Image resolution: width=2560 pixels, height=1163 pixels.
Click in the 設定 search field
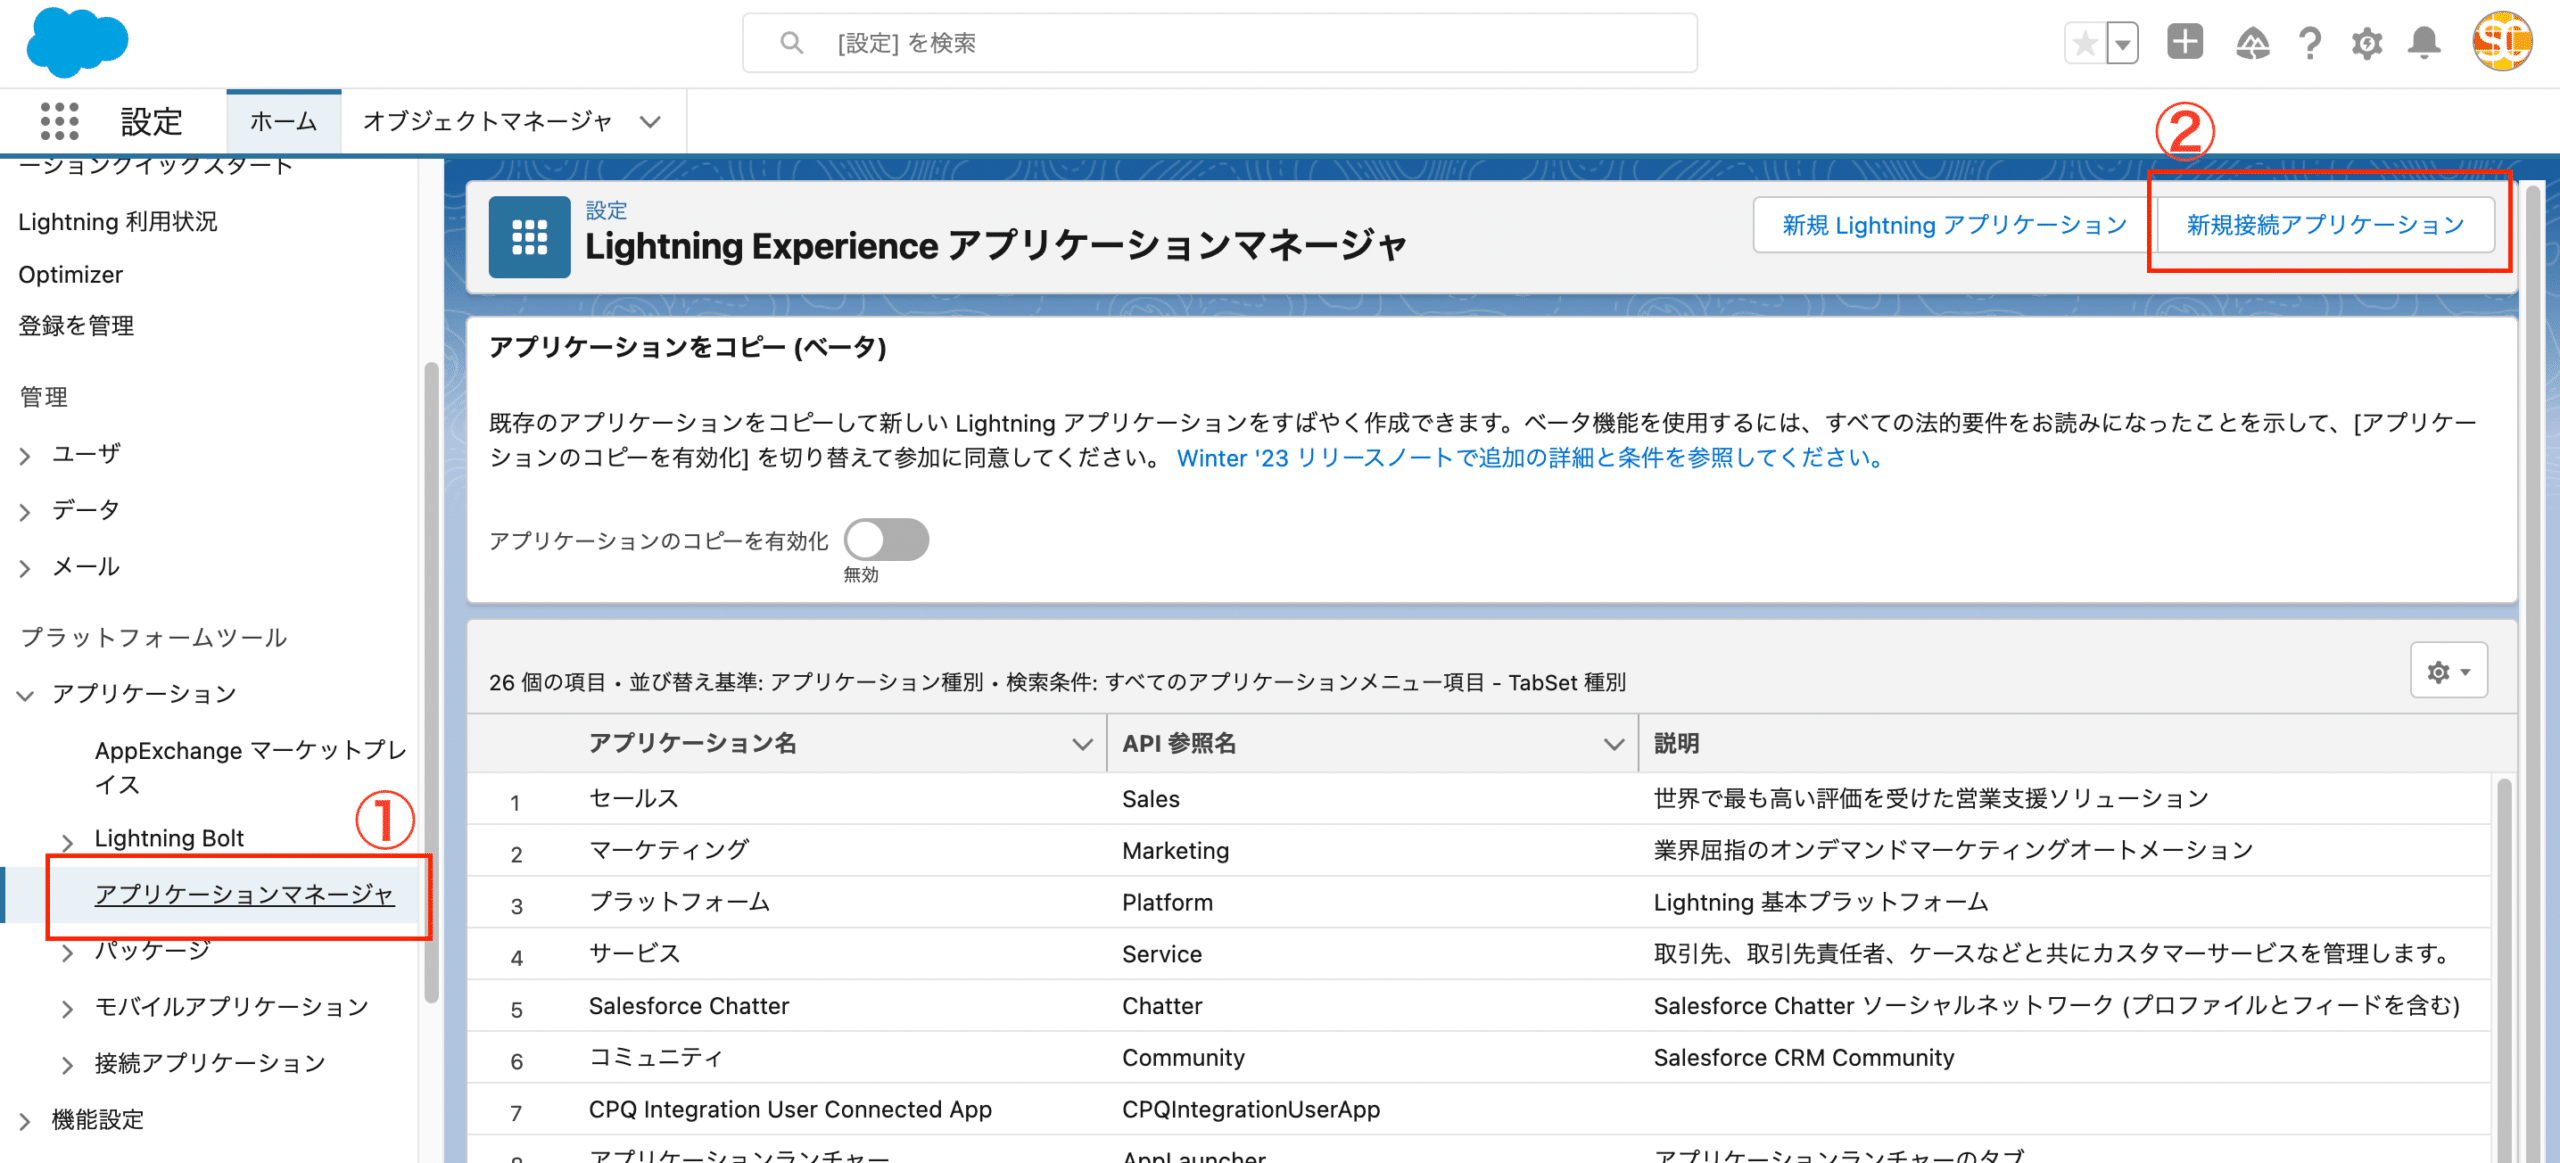(x=1220, y=43)
